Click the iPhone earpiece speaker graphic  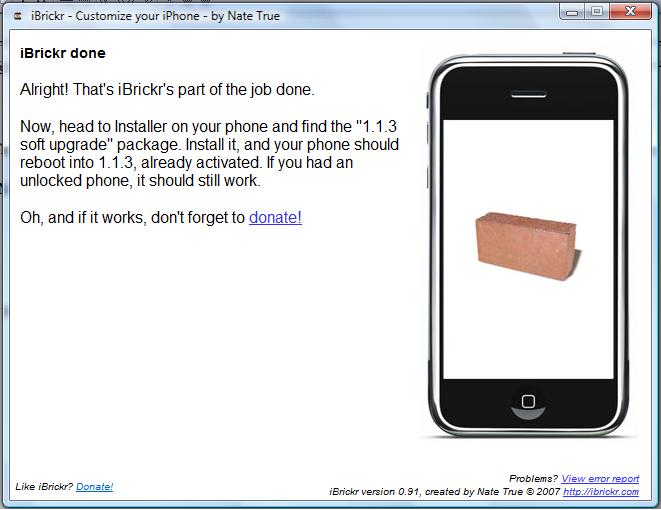pyautogui.click(x=529, y=94)
